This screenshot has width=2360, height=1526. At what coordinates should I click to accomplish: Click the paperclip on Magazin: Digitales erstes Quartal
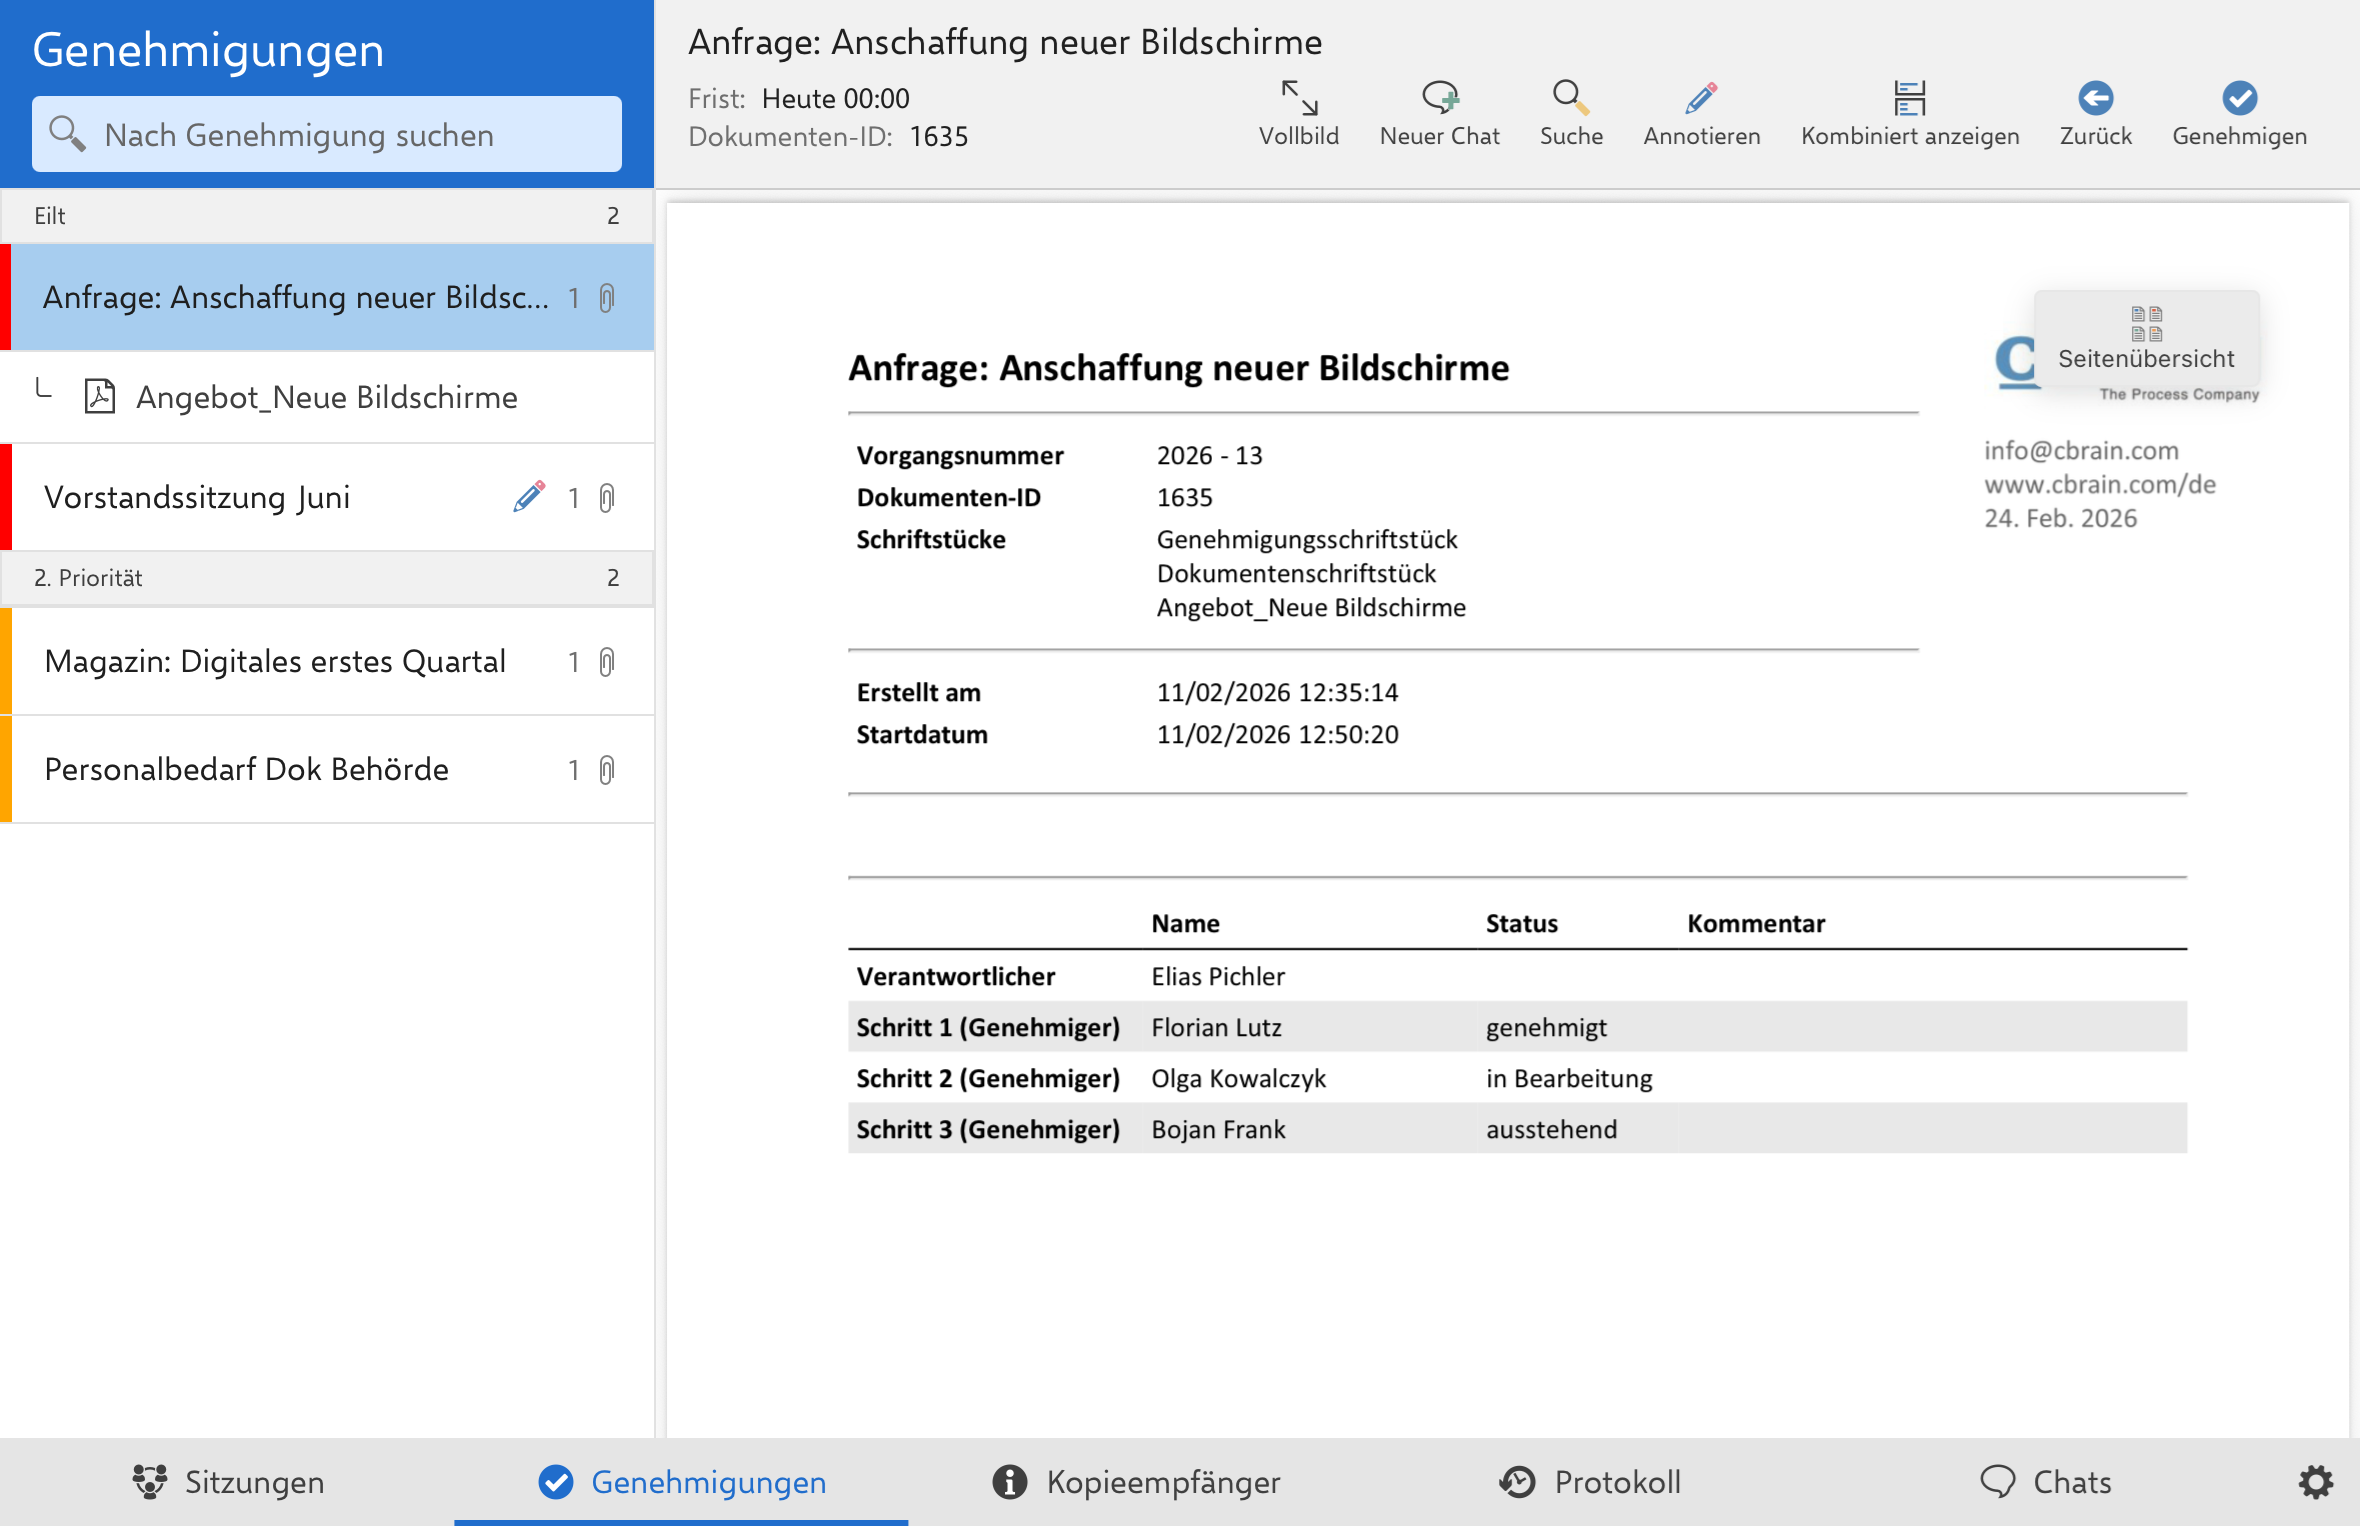tap(607, 661)
